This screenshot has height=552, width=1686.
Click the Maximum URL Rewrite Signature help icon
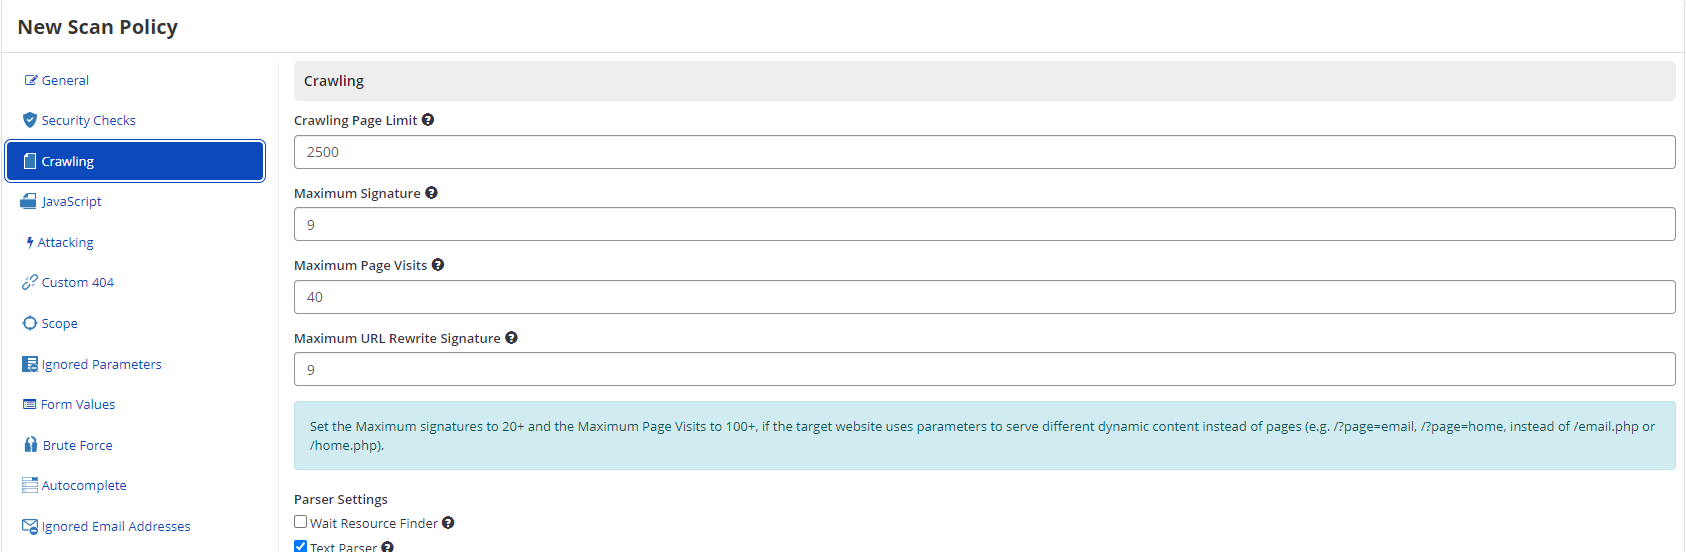511,338
